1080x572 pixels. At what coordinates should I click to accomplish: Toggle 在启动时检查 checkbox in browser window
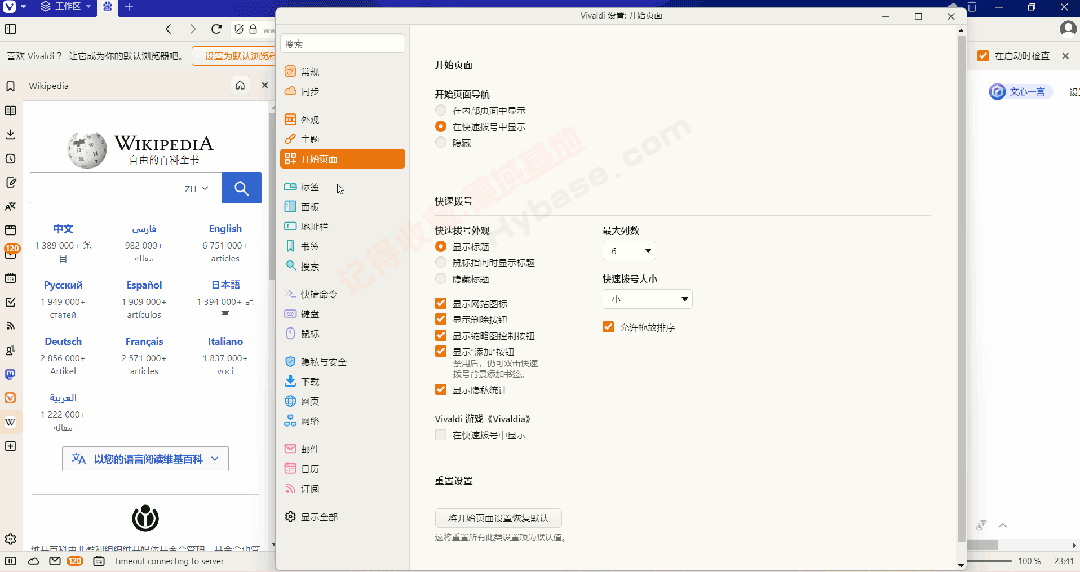(983, 56)
